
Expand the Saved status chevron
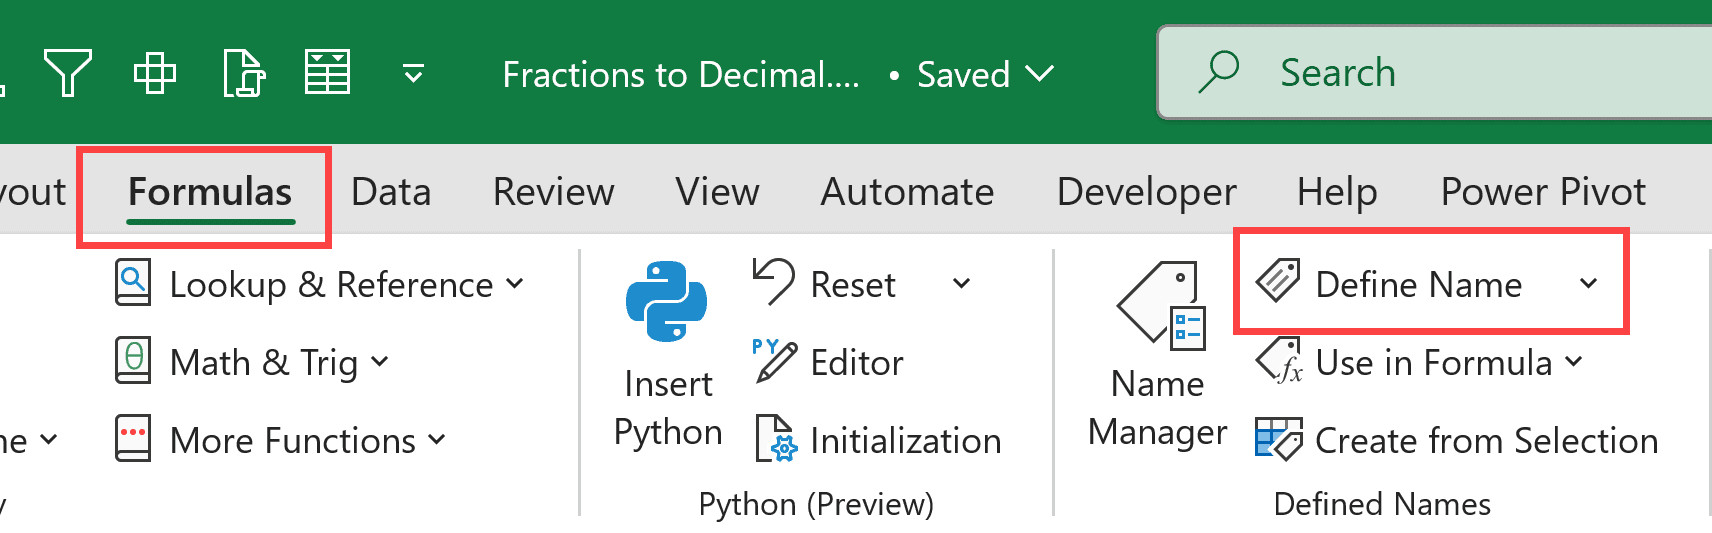[1040, 74]
